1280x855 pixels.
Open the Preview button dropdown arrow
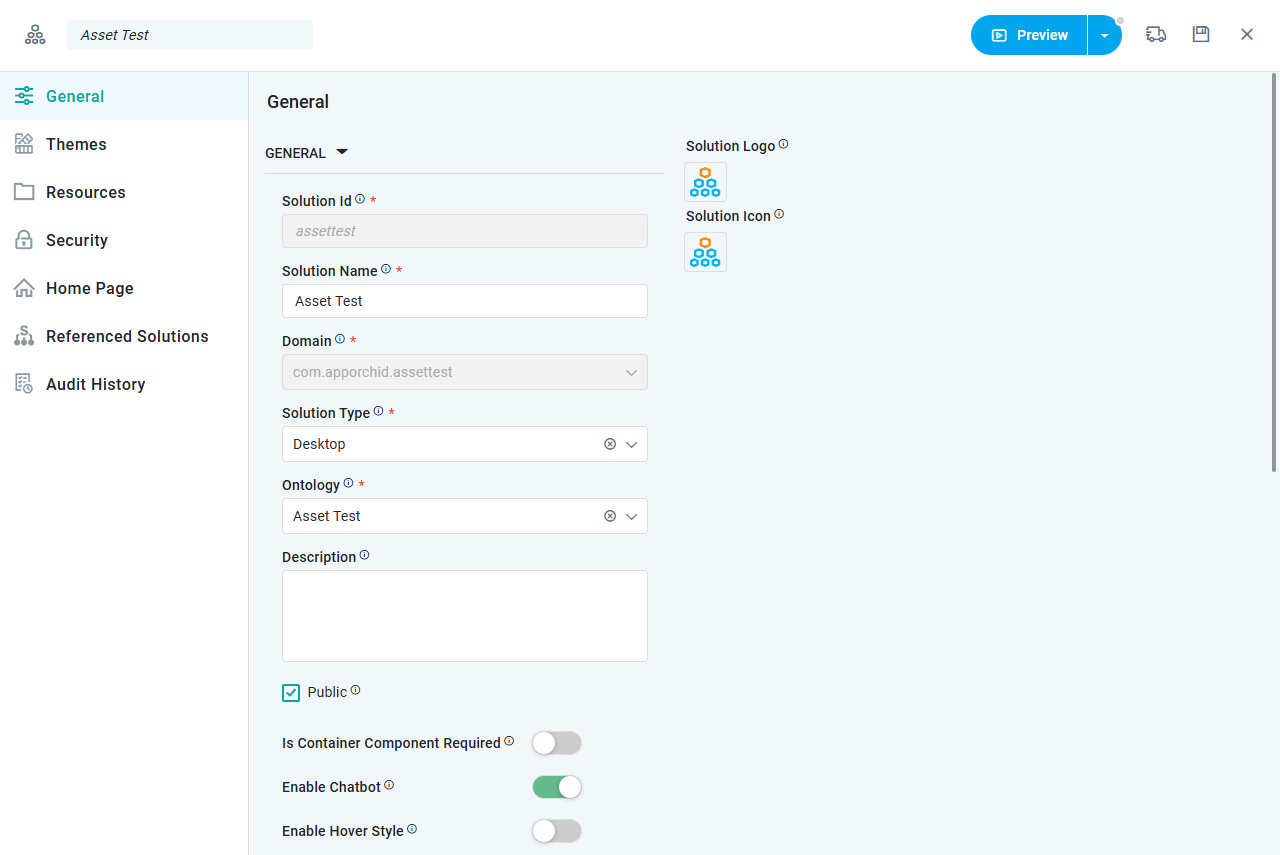(x=1104, y=35)
